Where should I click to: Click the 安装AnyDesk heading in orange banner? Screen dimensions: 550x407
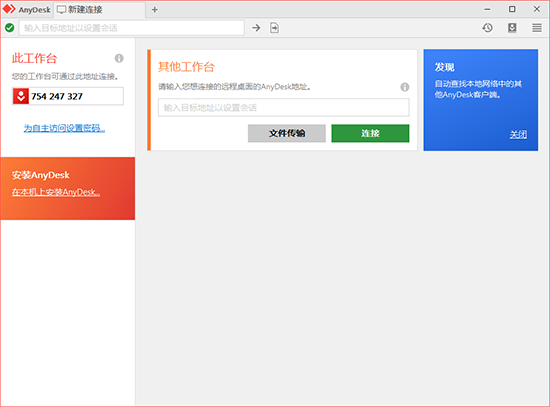point(41,175)
